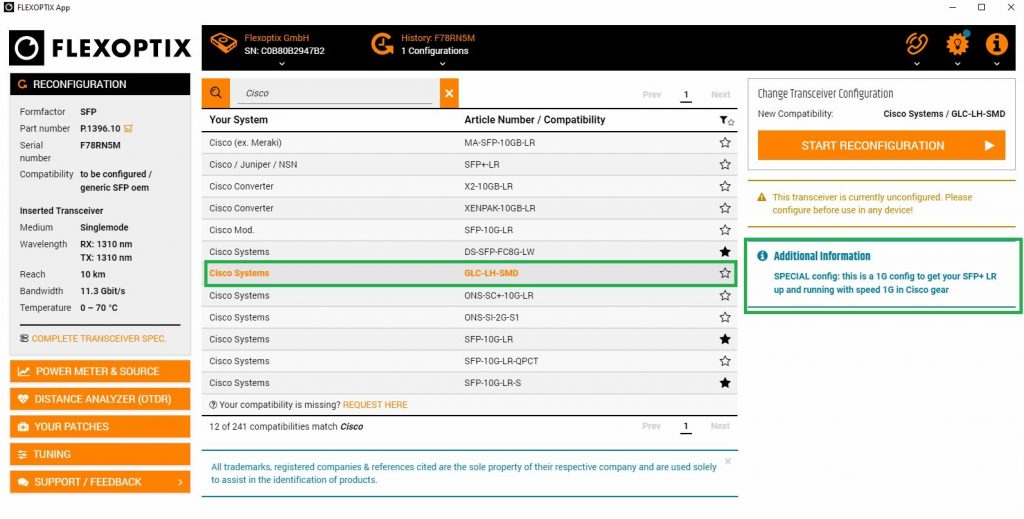1024x519 pixels.
Task: Click the help icon before compatibility missing
Action: 213,405
